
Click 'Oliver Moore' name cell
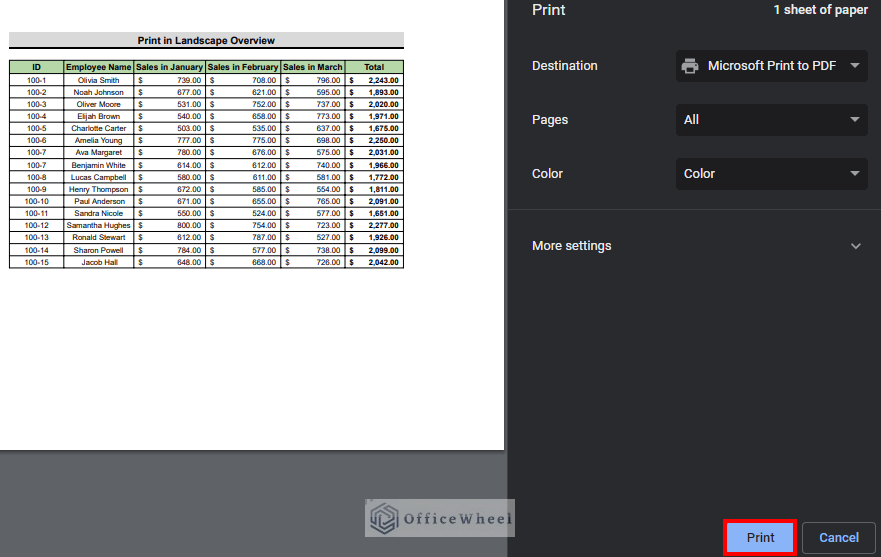pos(98,105)
